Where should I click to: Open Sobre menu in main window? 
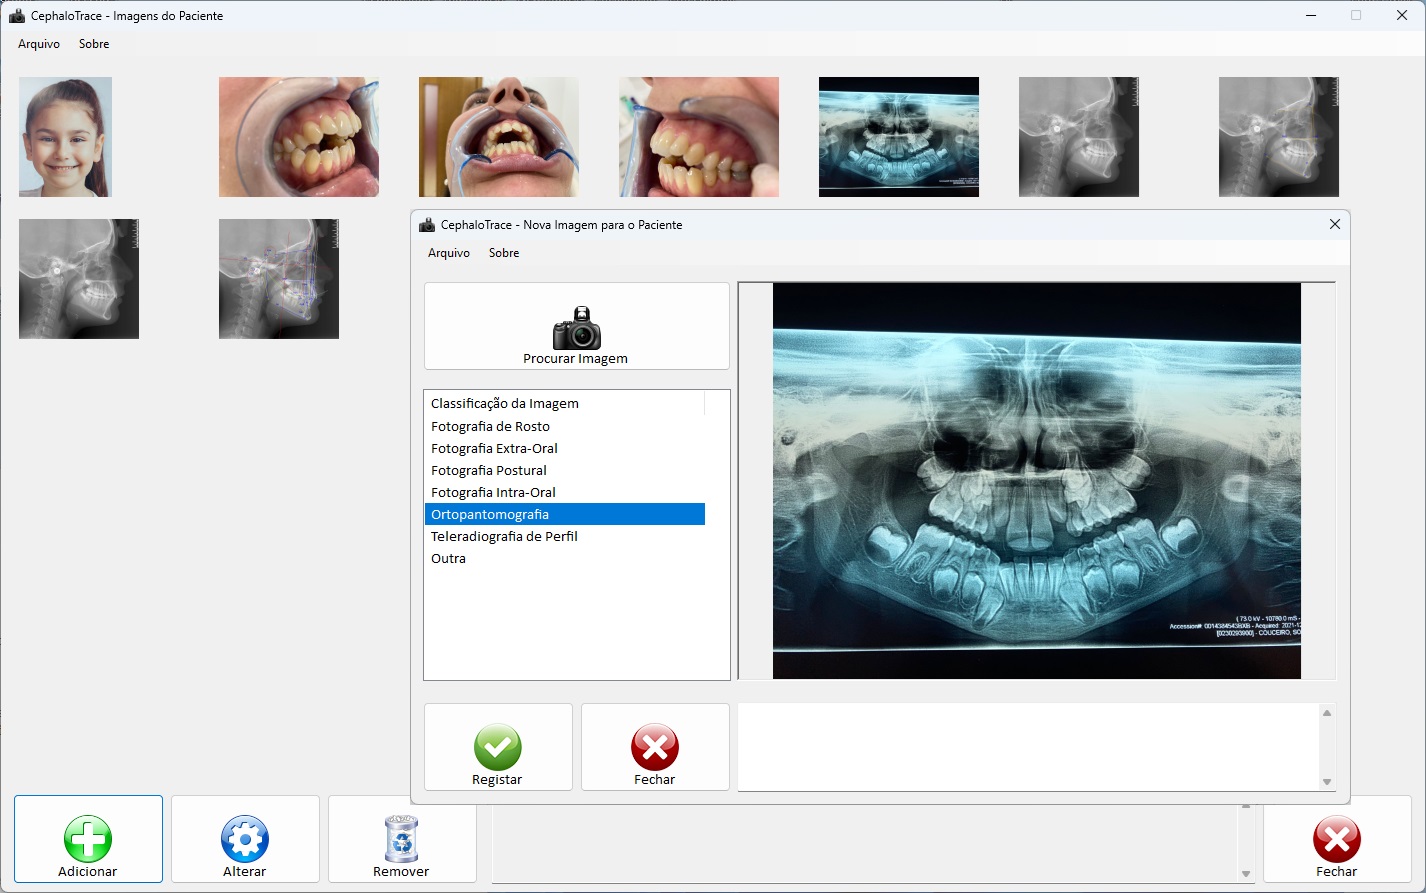(94, 44)
